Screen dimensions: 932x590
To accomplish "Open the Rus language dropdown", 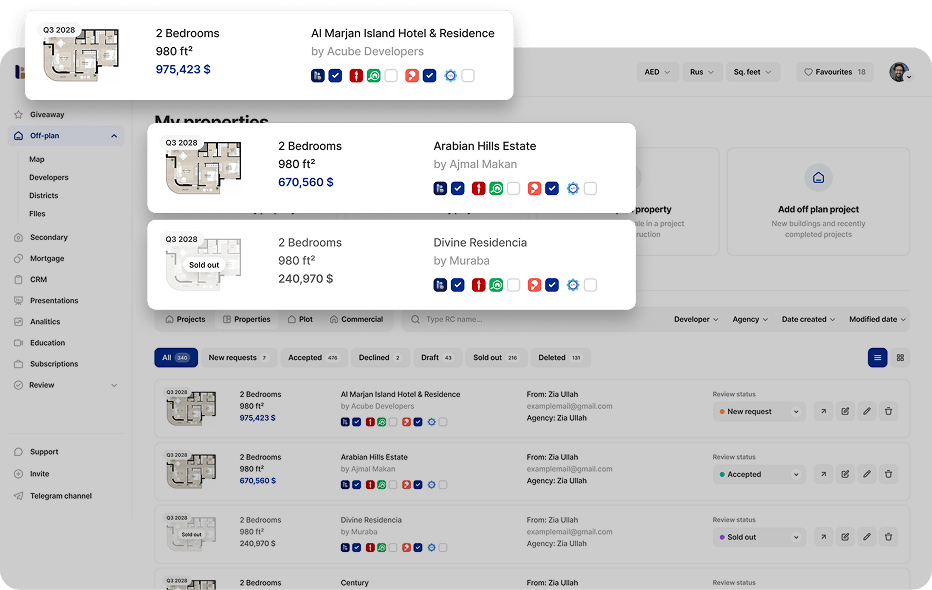I will (701, 72).
